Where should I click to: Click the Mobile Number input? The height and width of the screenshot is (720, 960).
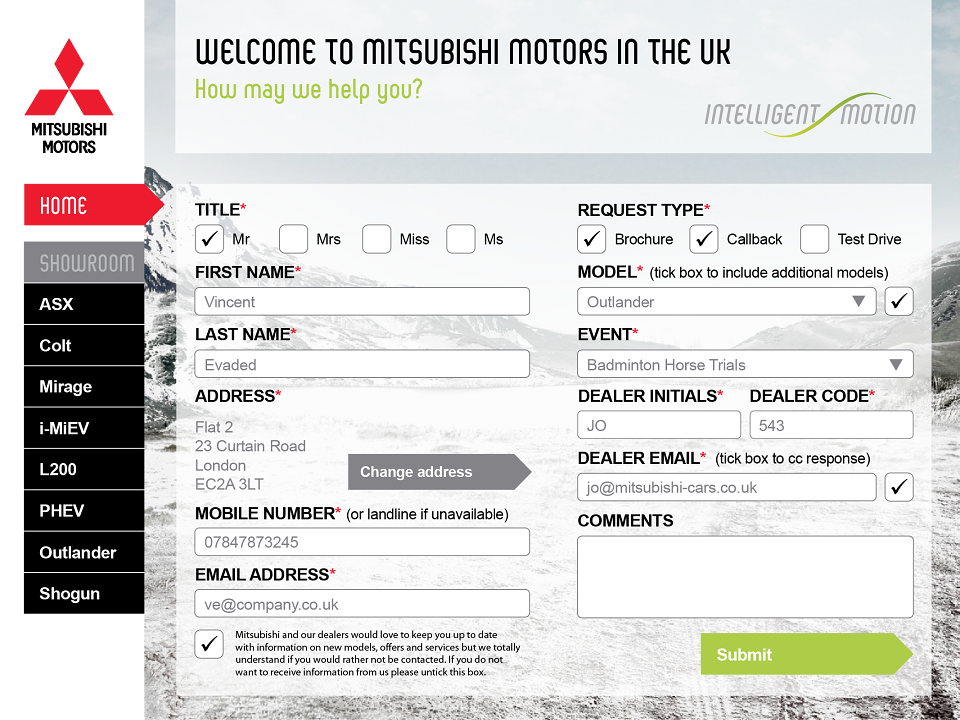coord(362,542)
